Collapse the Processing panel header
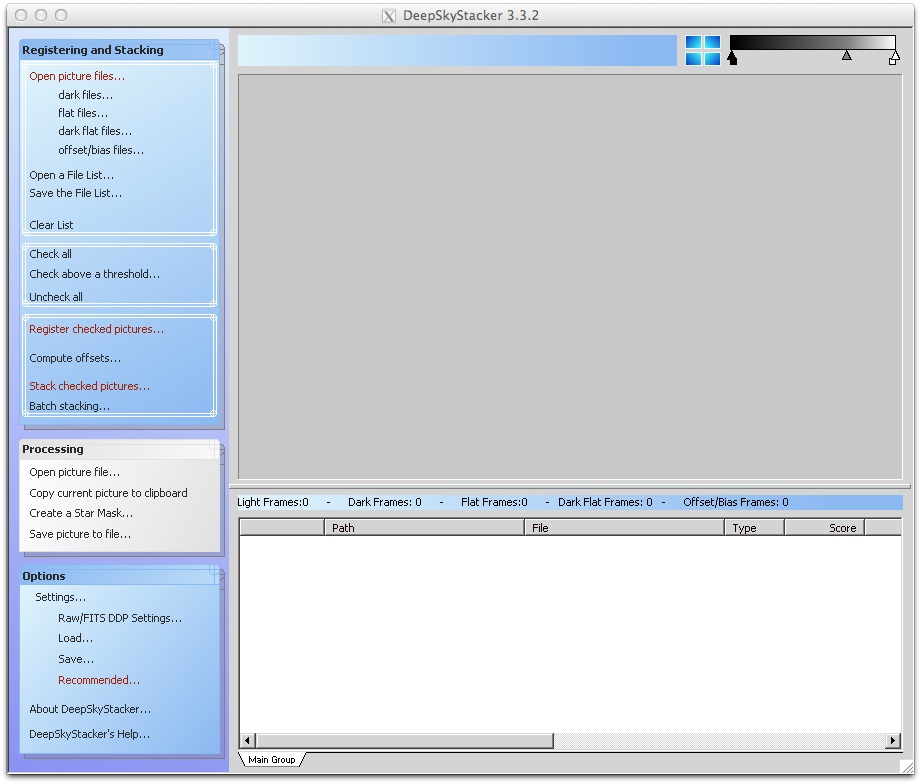 point(120,449)
